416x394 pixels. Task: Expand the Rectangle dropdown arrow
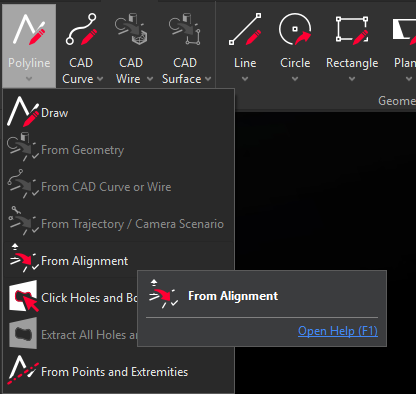pos(352,79)
